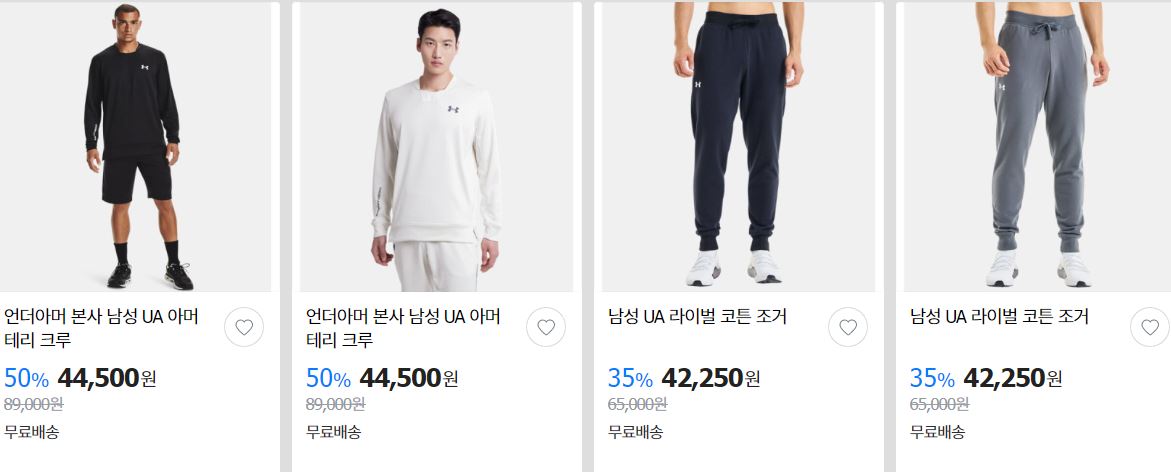Open title of the white 아머 테리 크루
The width and height of the screenshot is (1171, 472).
pyautogui.click(x=403, y=328)
